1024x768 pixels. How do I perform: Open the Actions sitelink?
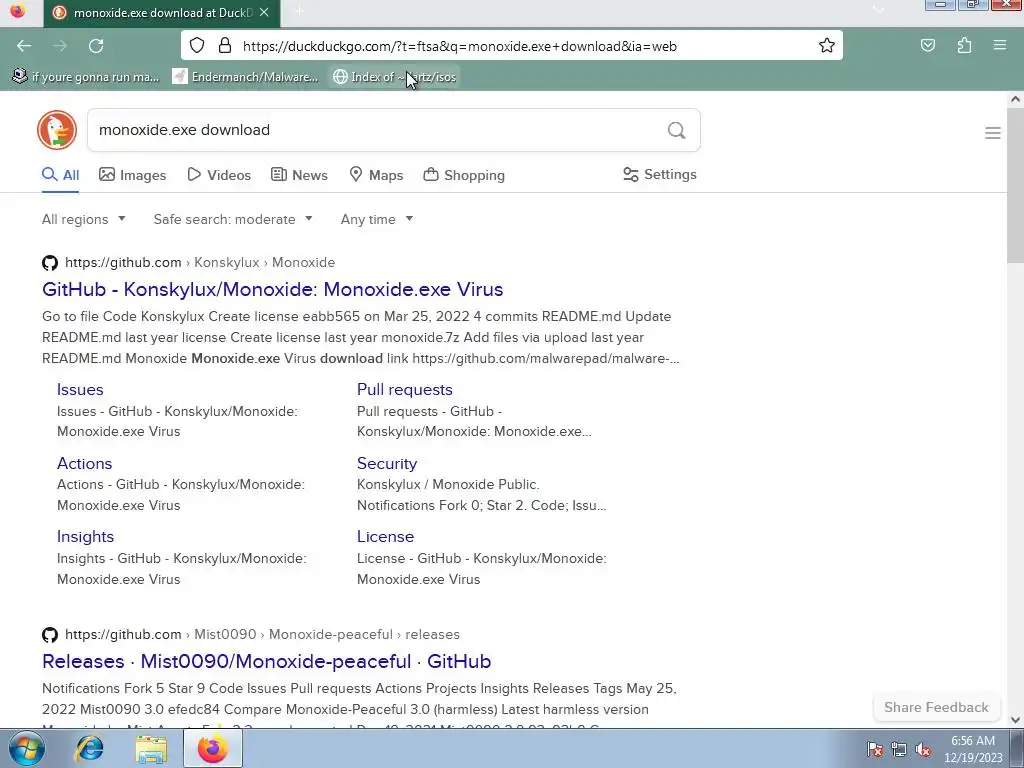coord(84,463)
